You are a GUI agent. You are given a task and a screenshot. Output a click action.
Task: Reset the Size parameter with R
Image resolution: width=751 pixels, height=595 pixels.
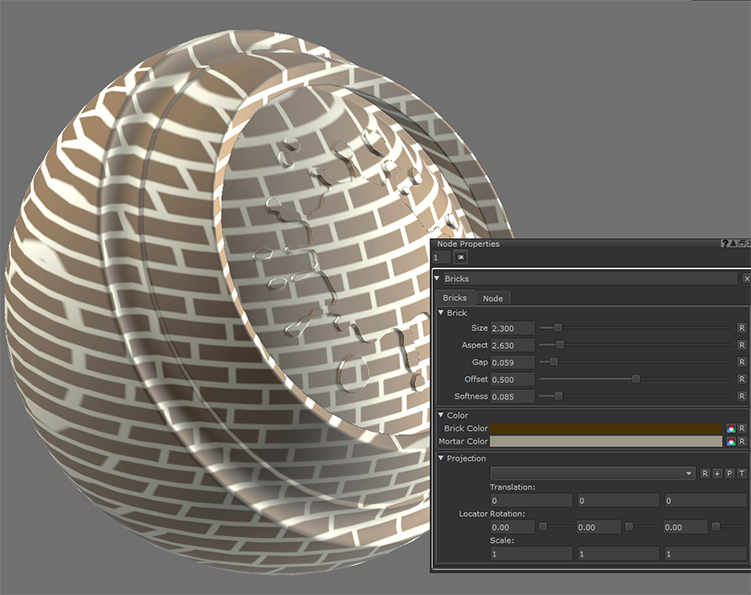point(741,328)
